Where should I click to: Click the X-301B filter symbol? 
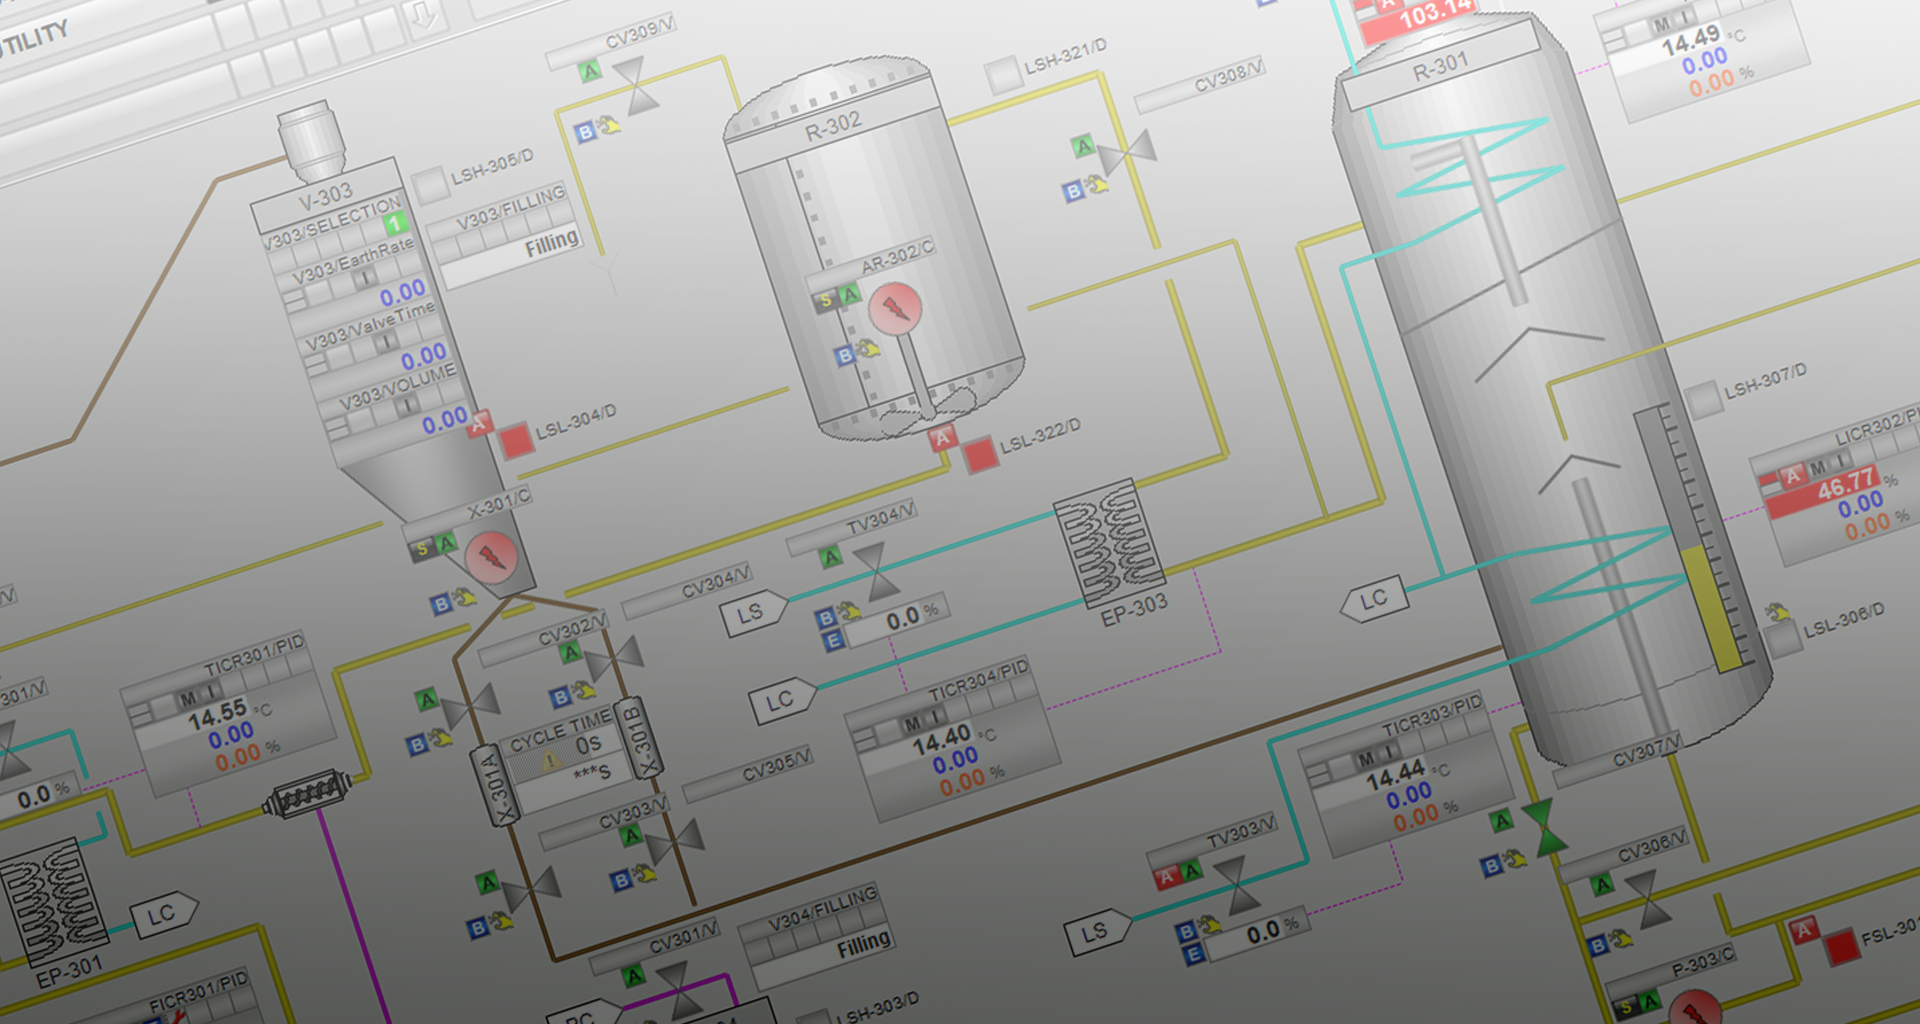pos(639,738)
